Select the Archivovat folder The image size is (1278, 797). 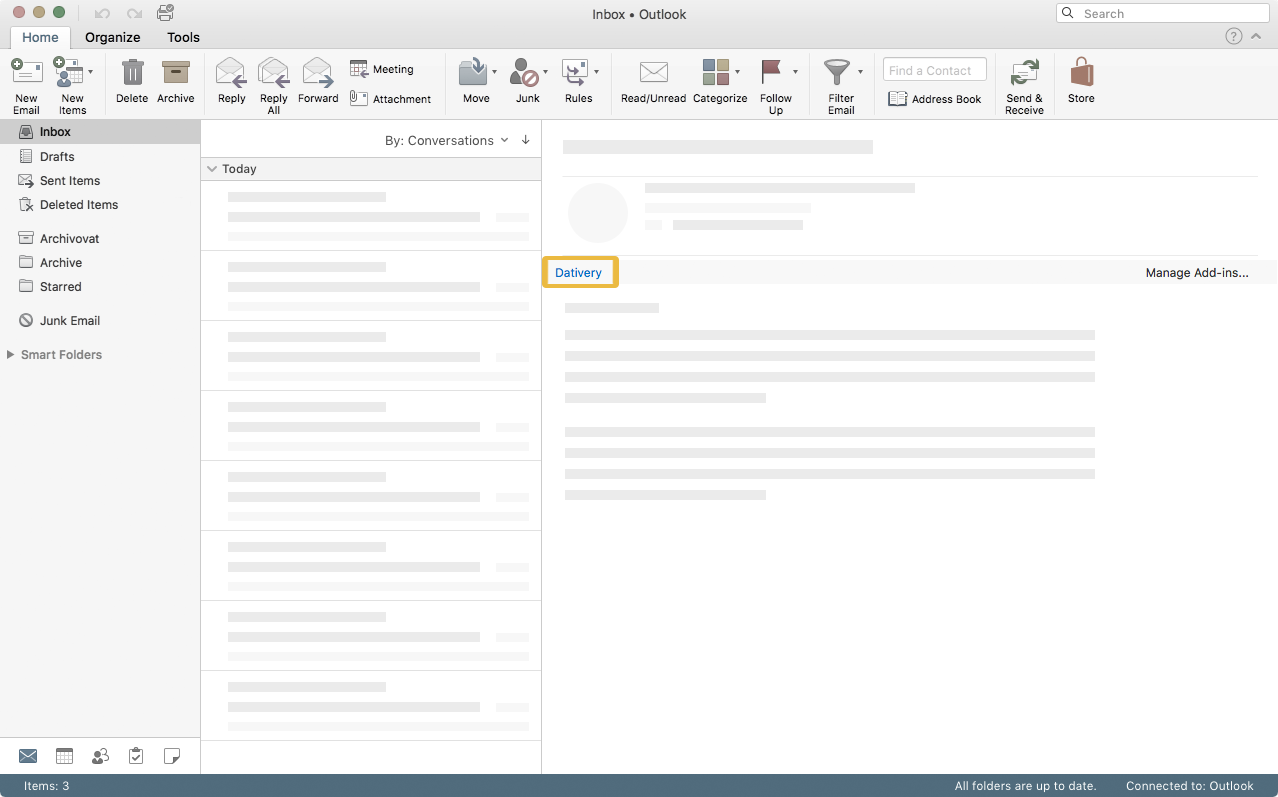[100, 238]
